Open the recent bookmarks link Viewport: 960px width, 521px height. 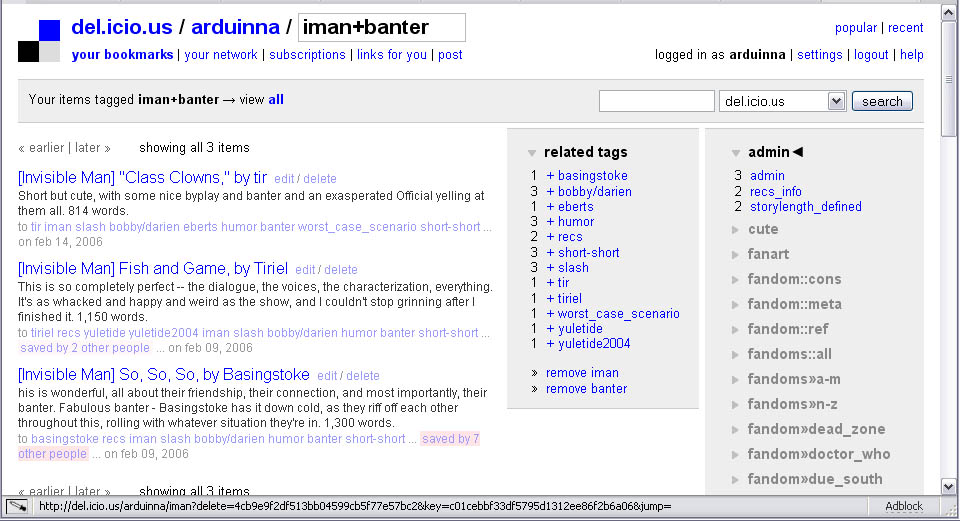click(906, 28)
